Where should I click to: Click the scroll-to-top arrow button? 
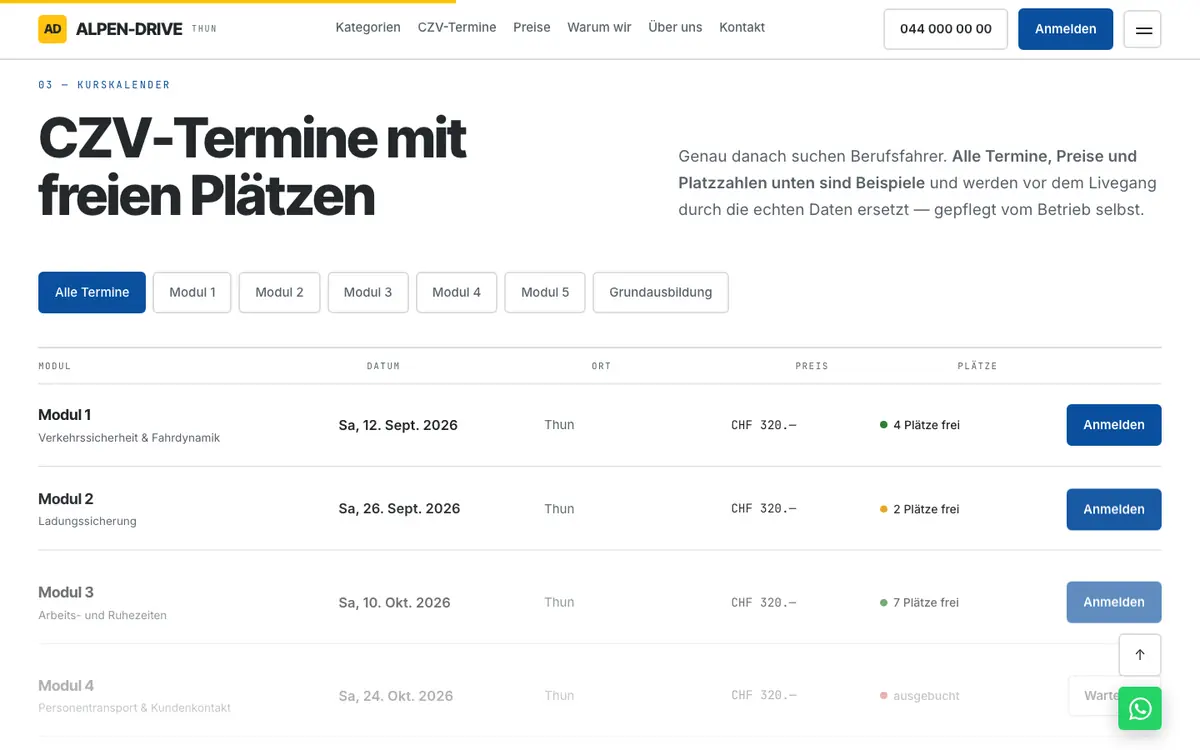tap(1140, 655)
